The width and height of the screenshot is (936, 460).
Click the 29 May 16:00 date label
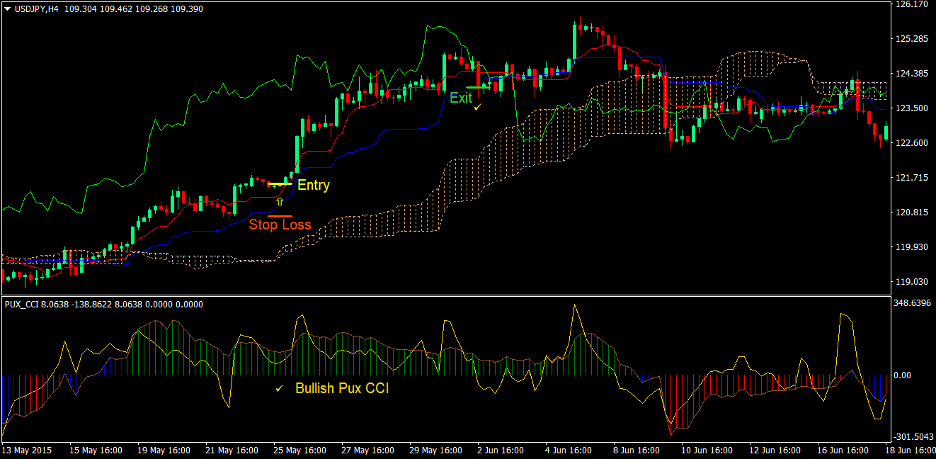[436, 450]
